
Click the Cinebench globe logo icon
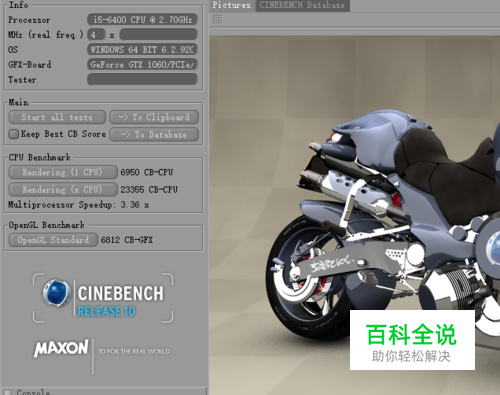(56, 293)
